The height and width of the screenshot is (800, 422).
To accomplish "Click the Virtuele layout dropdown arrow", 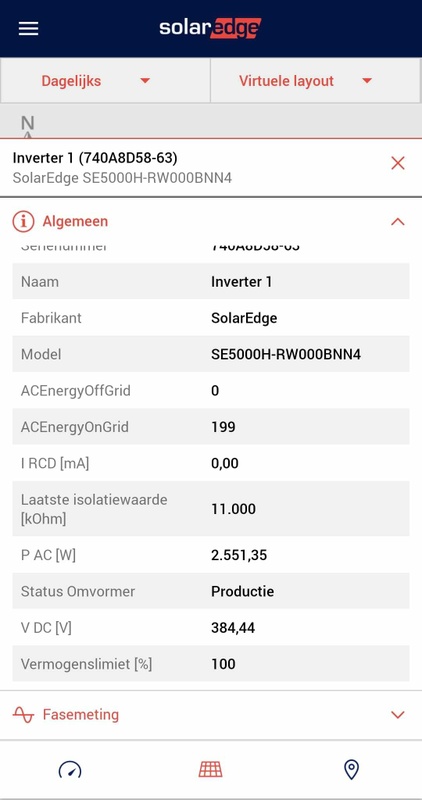I will [367, 81].
